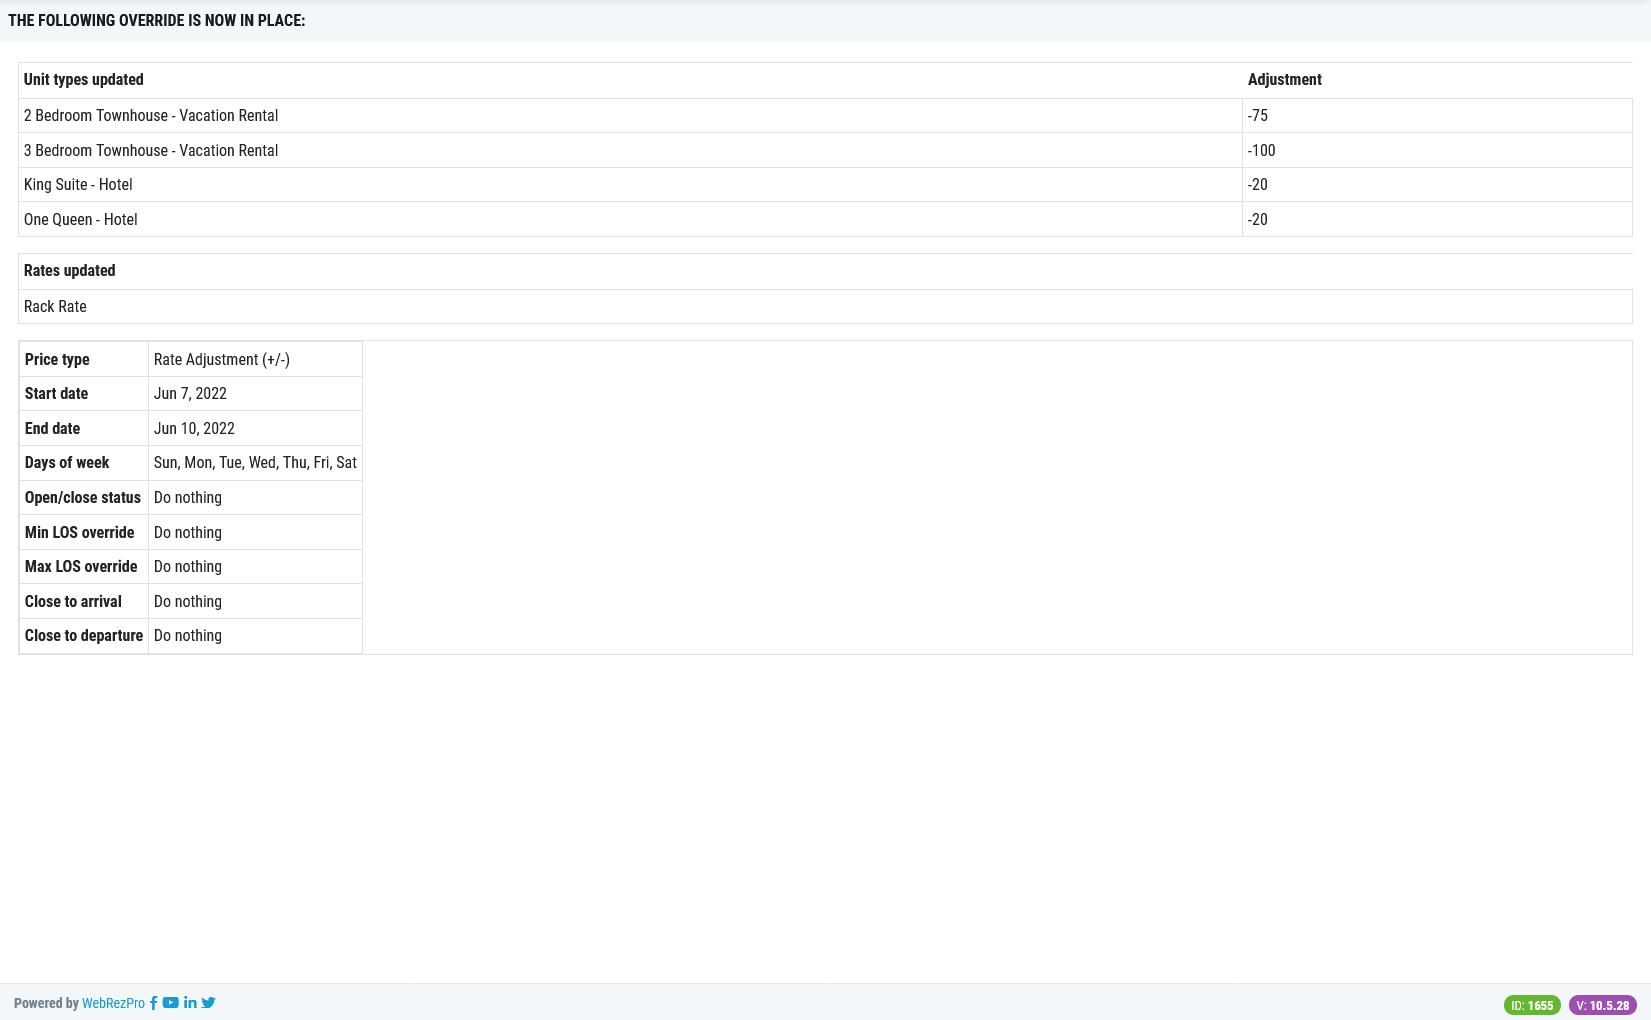Open the Facebook icon in the footer
Screen dimensions: 1651x1020
pyautogui.click(x=153, y=1002)
